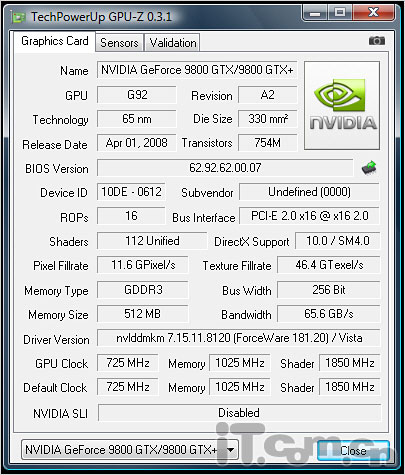Click the Subvendor Undefined field
405x475 pixels.
click(x=309, y=192)
